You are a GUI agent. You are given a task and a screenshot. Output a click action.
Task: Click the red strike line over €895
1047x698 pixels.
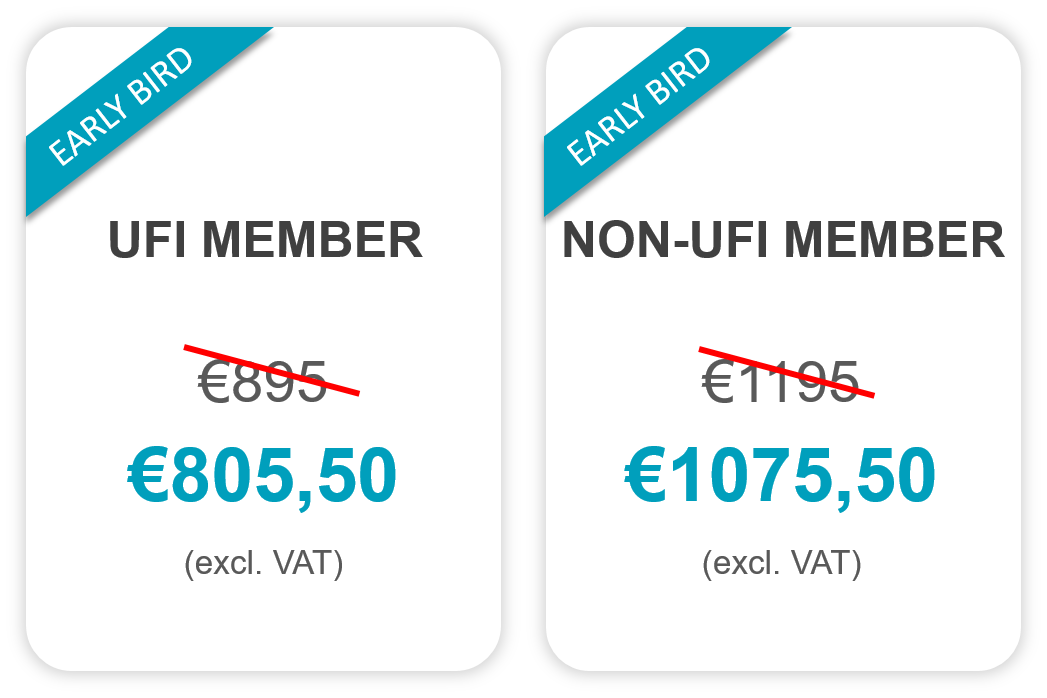(x=272, y=370)
